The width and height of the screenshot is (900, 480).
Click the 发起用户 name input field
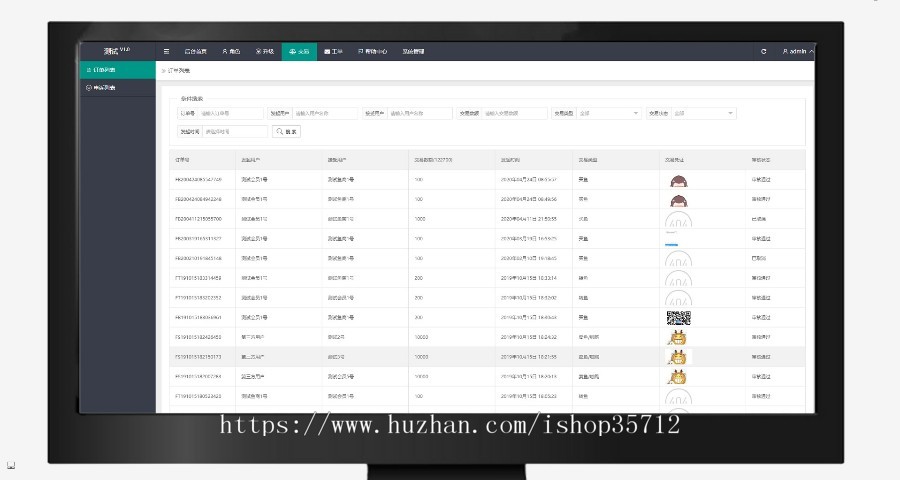(x=325, y=114)
